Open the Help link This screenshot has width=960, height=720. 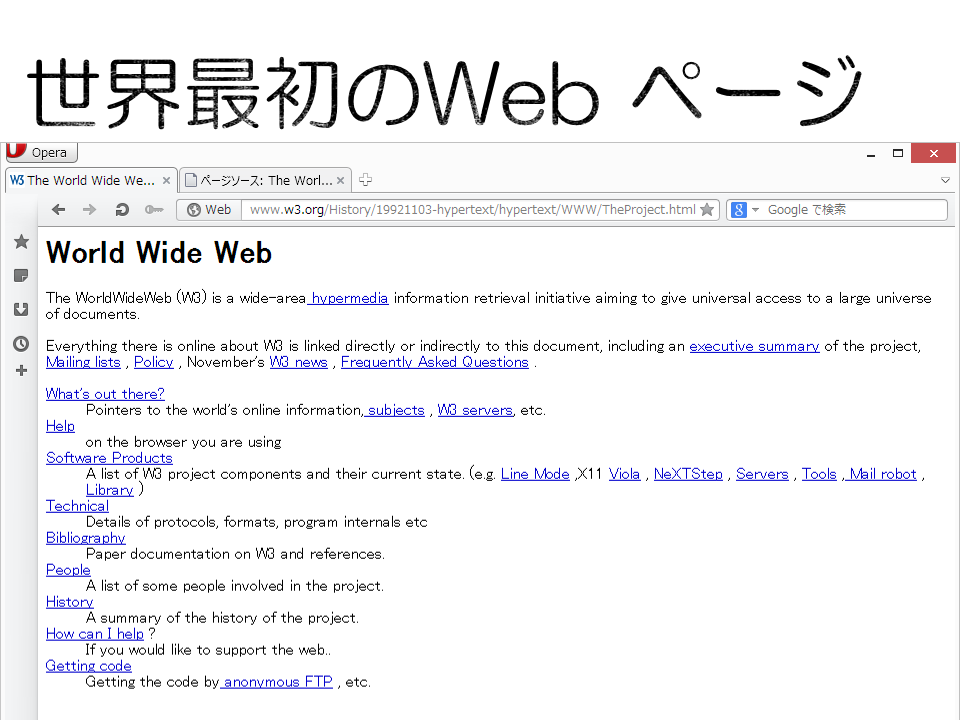pyautogui.click(x=60, y=426)
